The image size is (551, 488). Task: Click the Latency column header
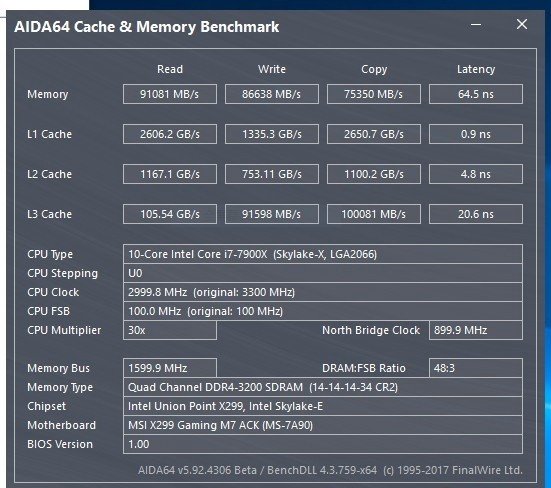[476, 70]
